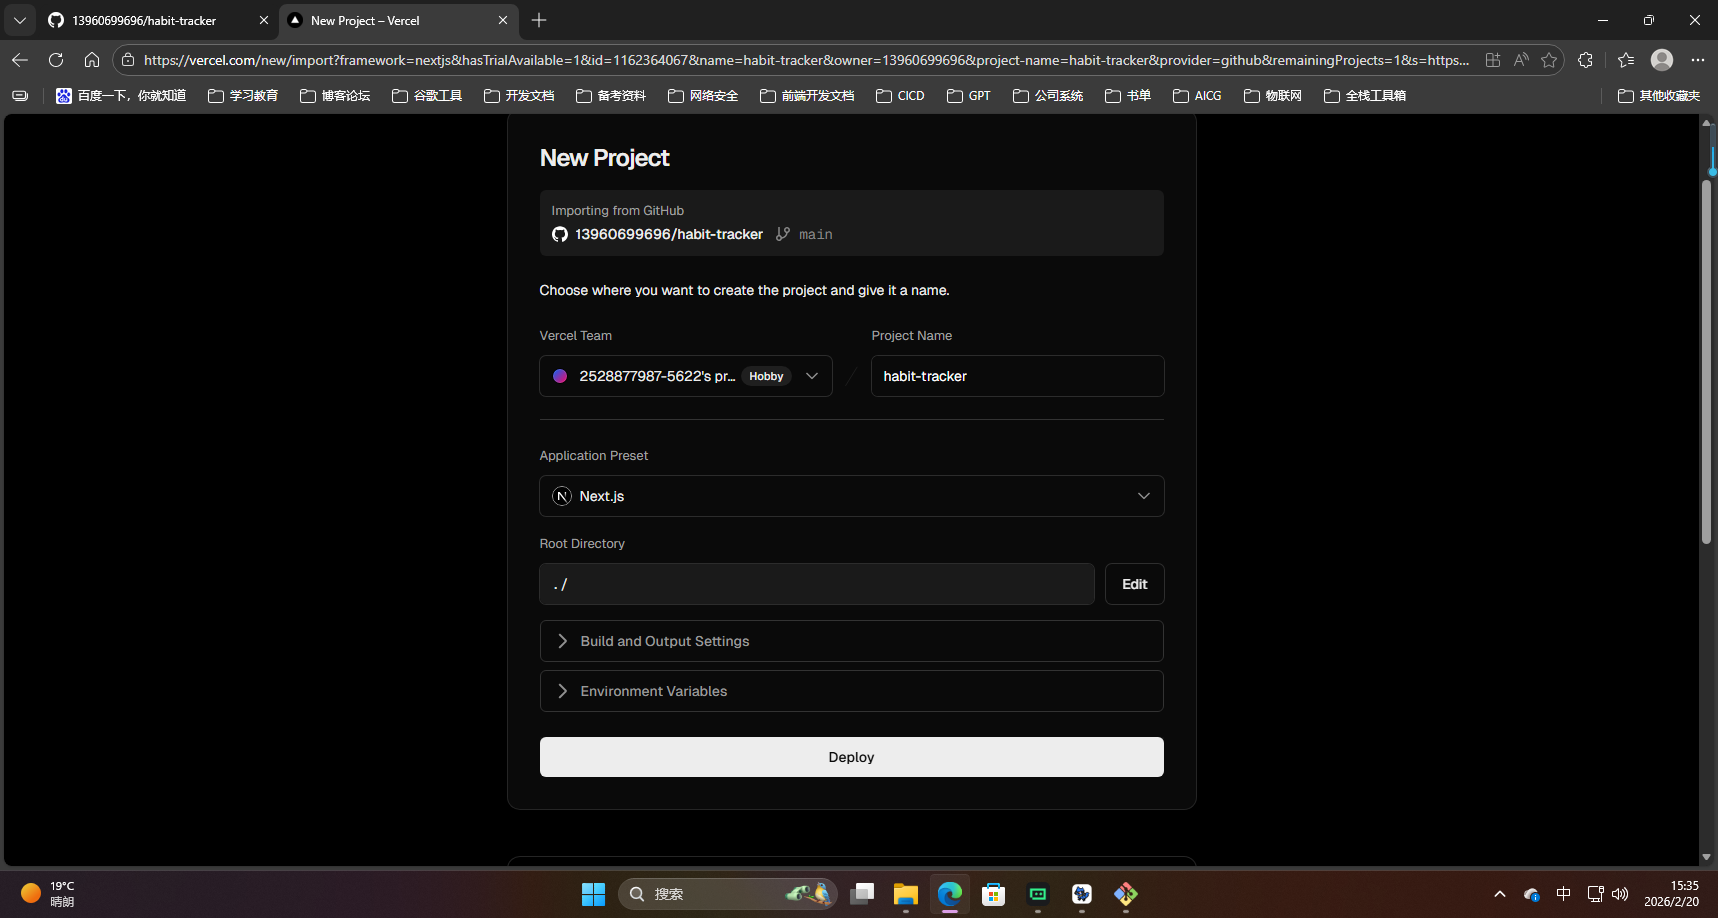Screen dimensions: 1718x918
Task: Go to the browser home page
Action: 92,60
